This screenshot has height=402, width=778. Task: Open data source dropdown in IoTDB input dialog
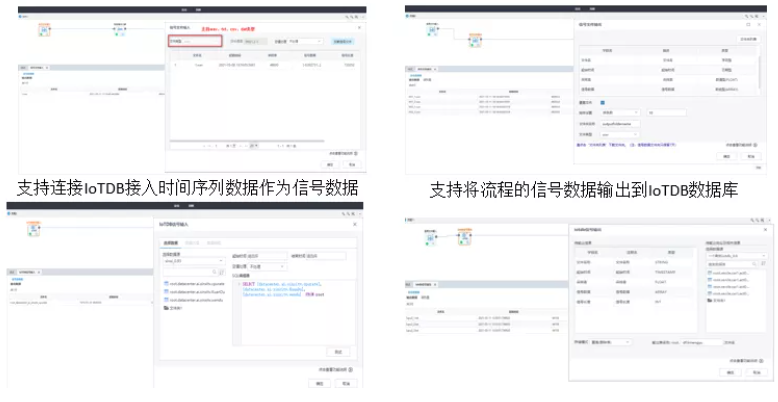pos(194,261)
